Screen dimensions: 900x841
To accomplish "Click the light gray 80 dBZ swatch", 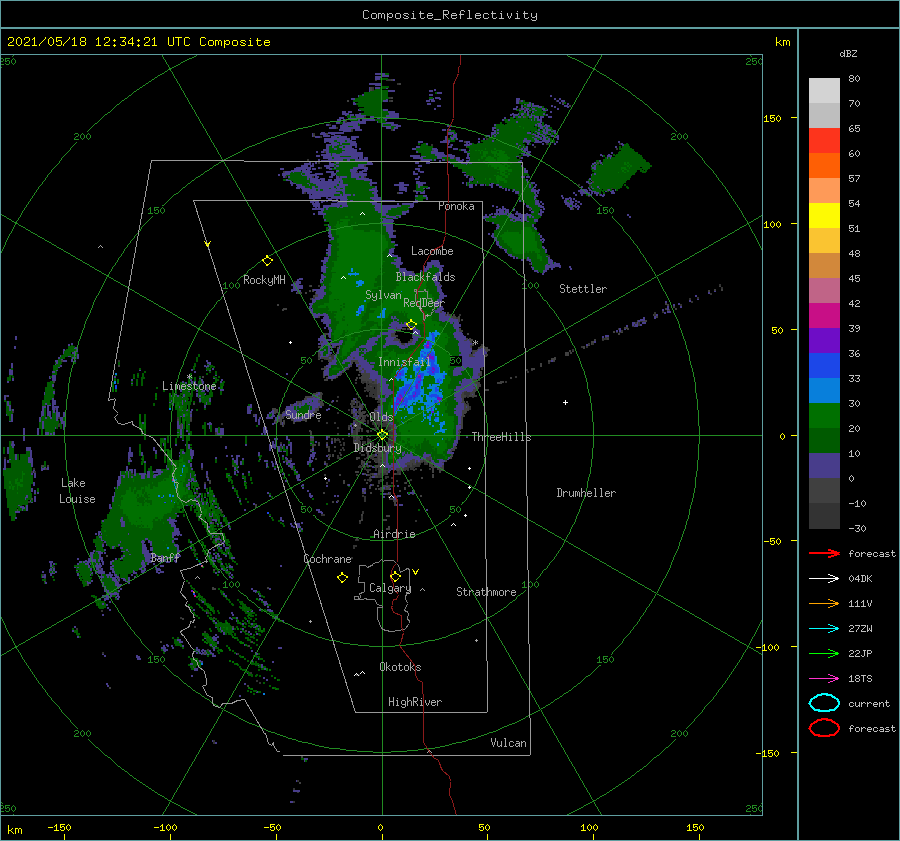I will tap(824, 91).
